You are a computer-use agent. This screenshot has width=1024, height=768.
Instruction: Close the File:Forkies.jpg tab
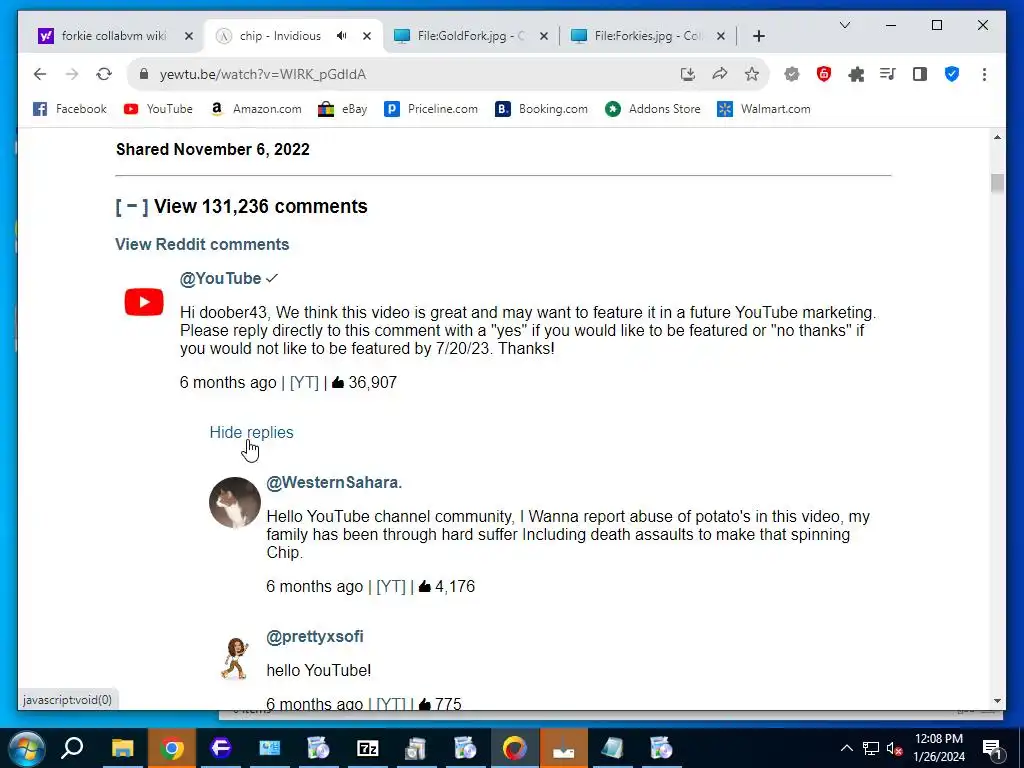[x=720, y=36]
